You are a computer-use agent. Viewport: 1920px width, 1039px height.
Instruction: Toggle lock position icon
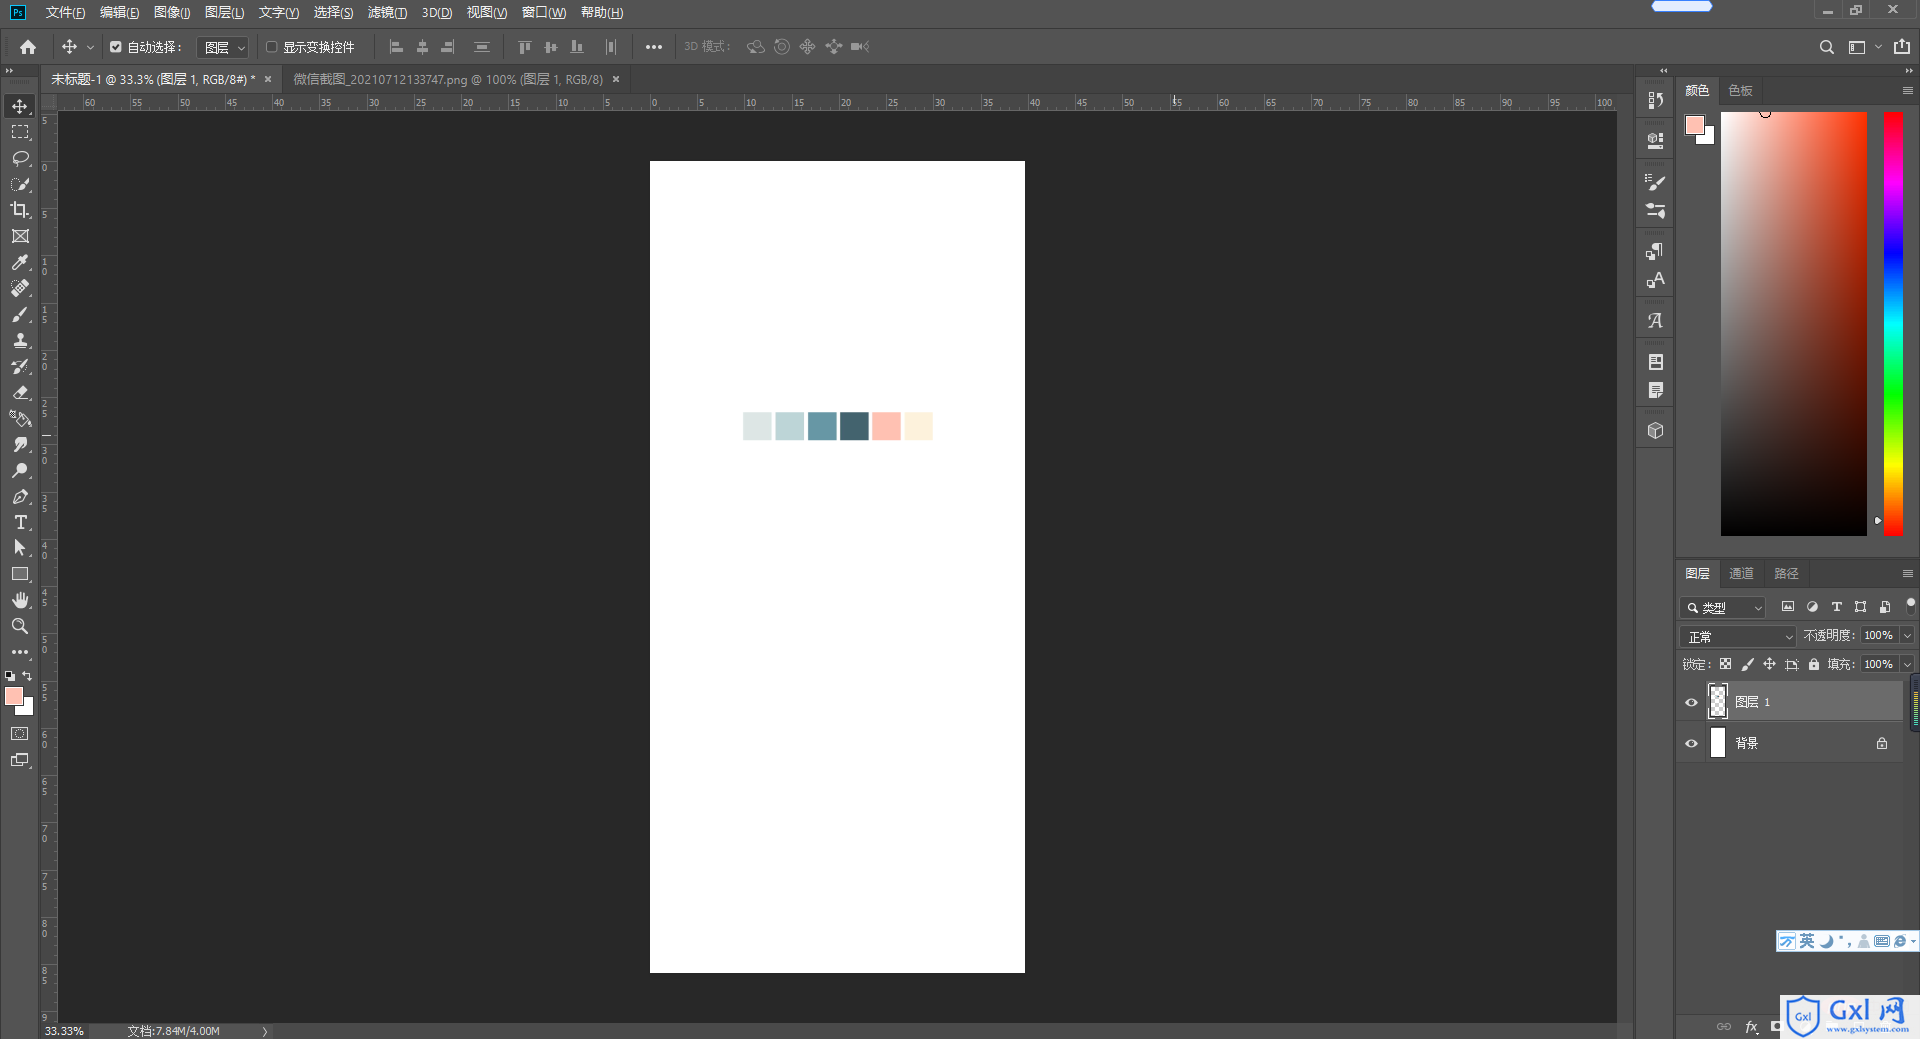[x=1769, y=664]
